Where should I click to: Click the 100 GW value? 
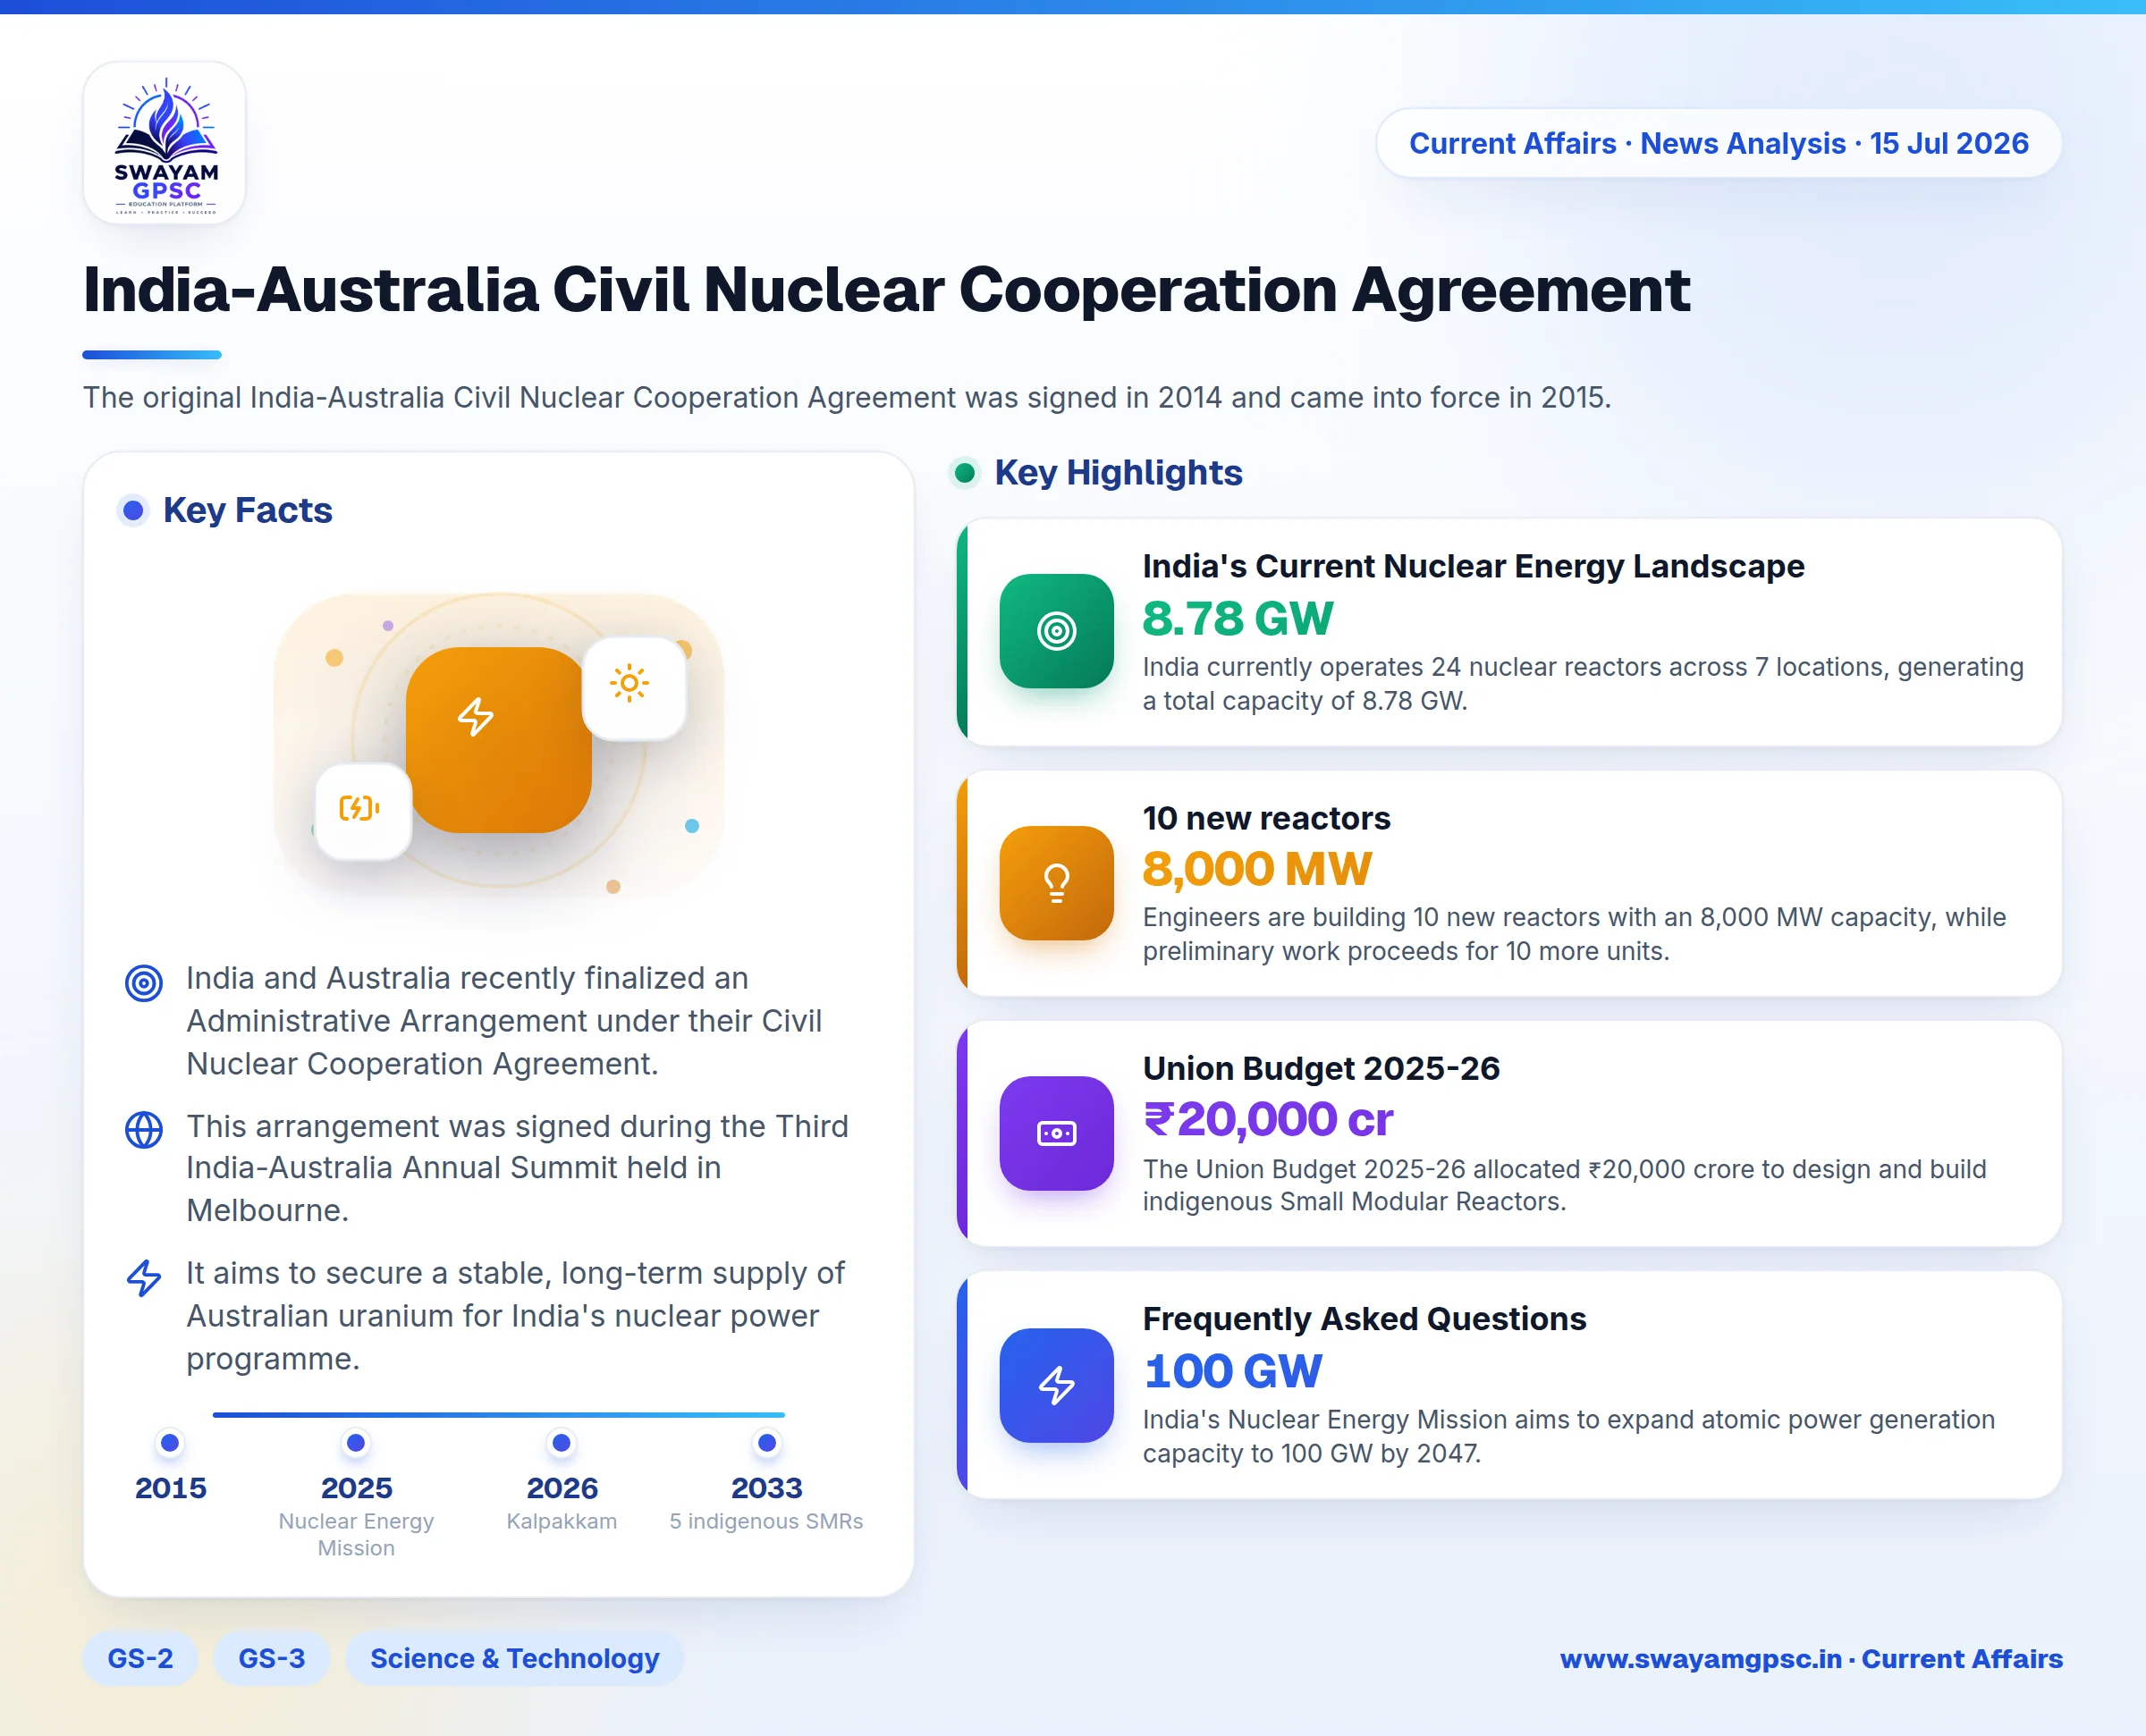click(1232, 1371)
